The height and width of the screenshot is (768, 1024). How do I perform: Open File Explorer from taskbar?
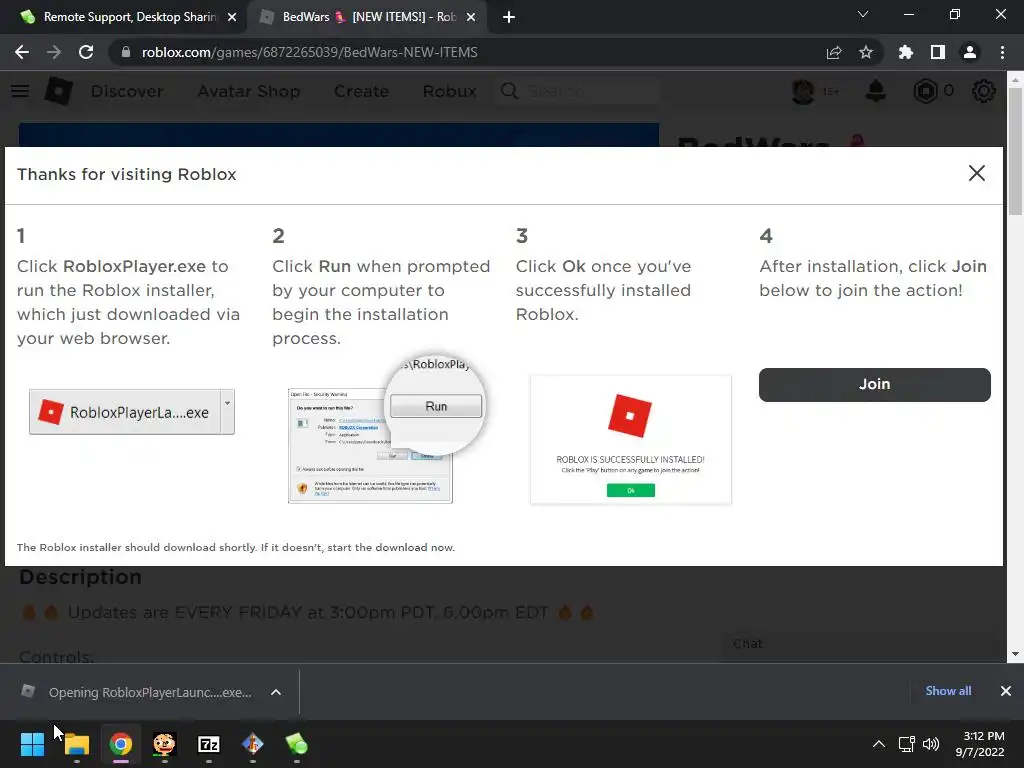(76, 744)
